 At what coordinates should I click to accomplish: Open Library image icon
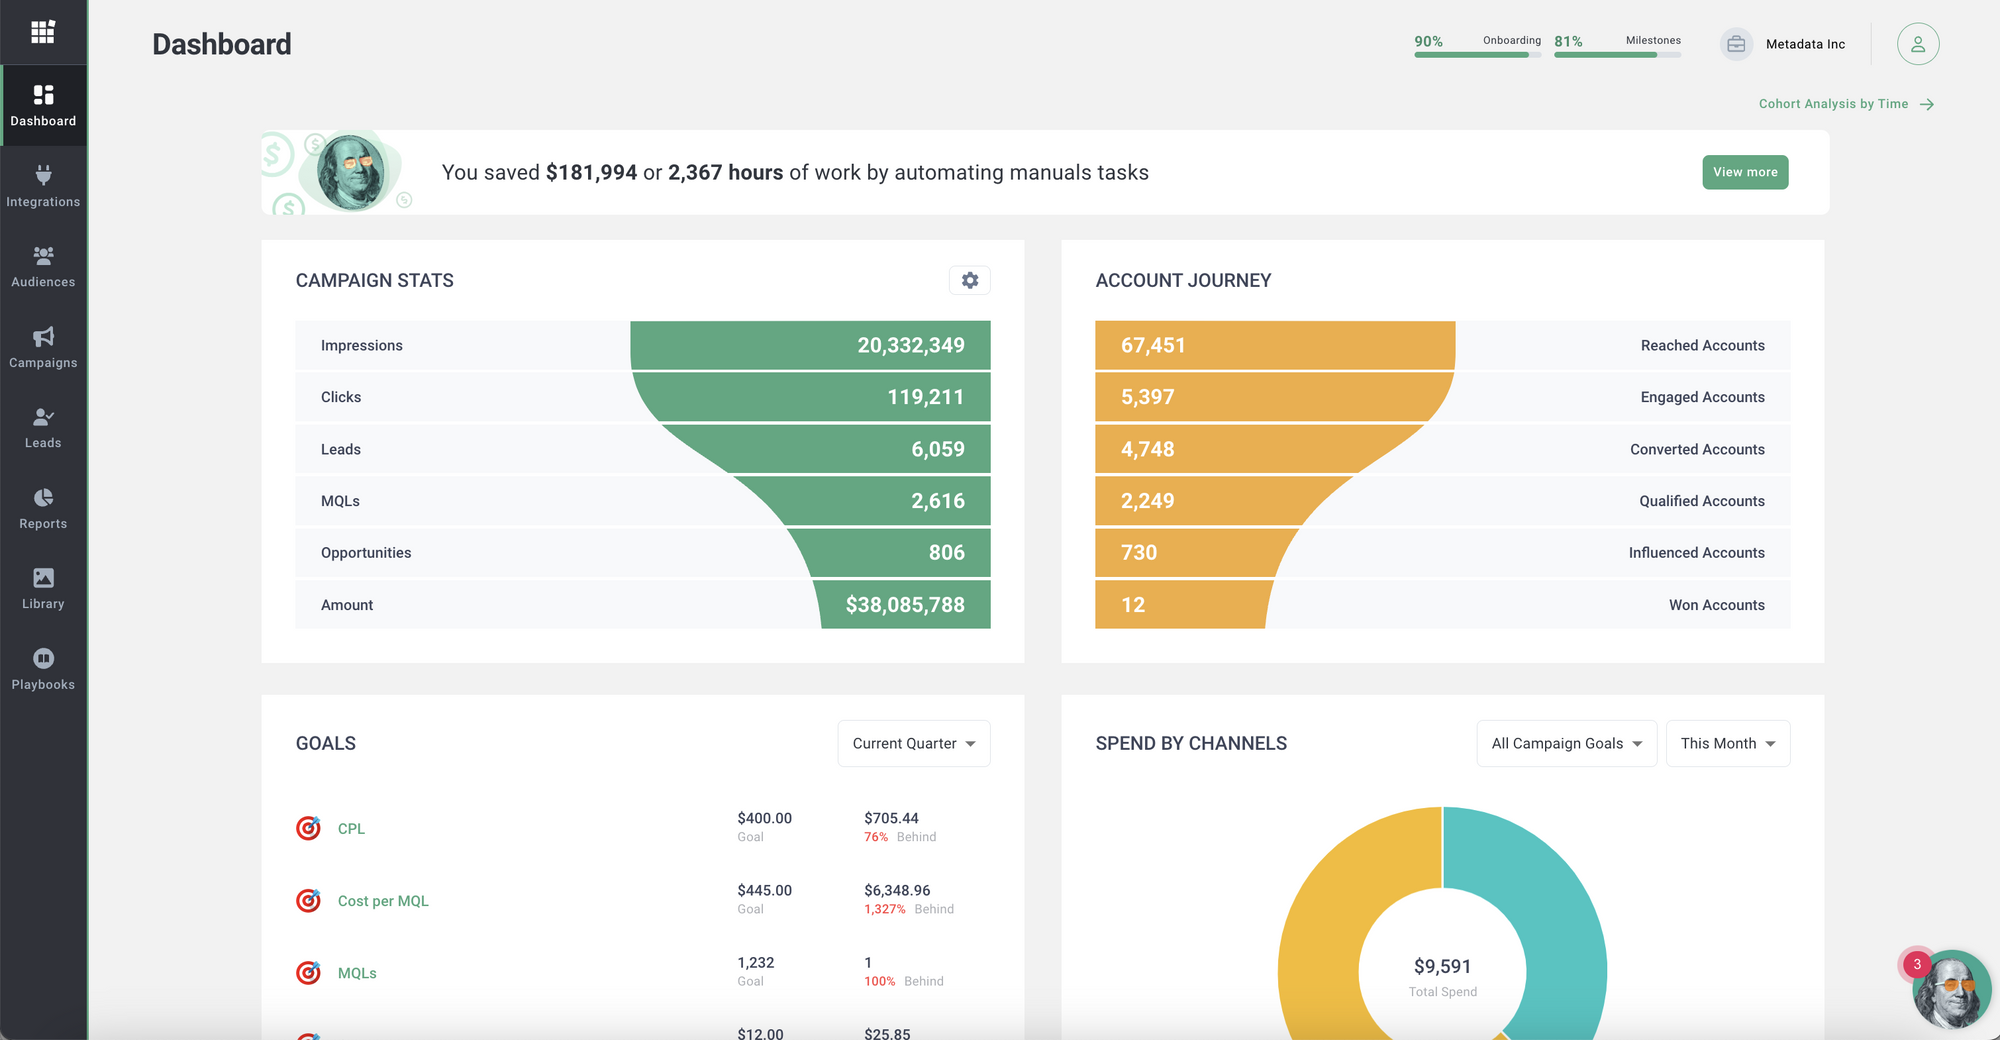43,578
